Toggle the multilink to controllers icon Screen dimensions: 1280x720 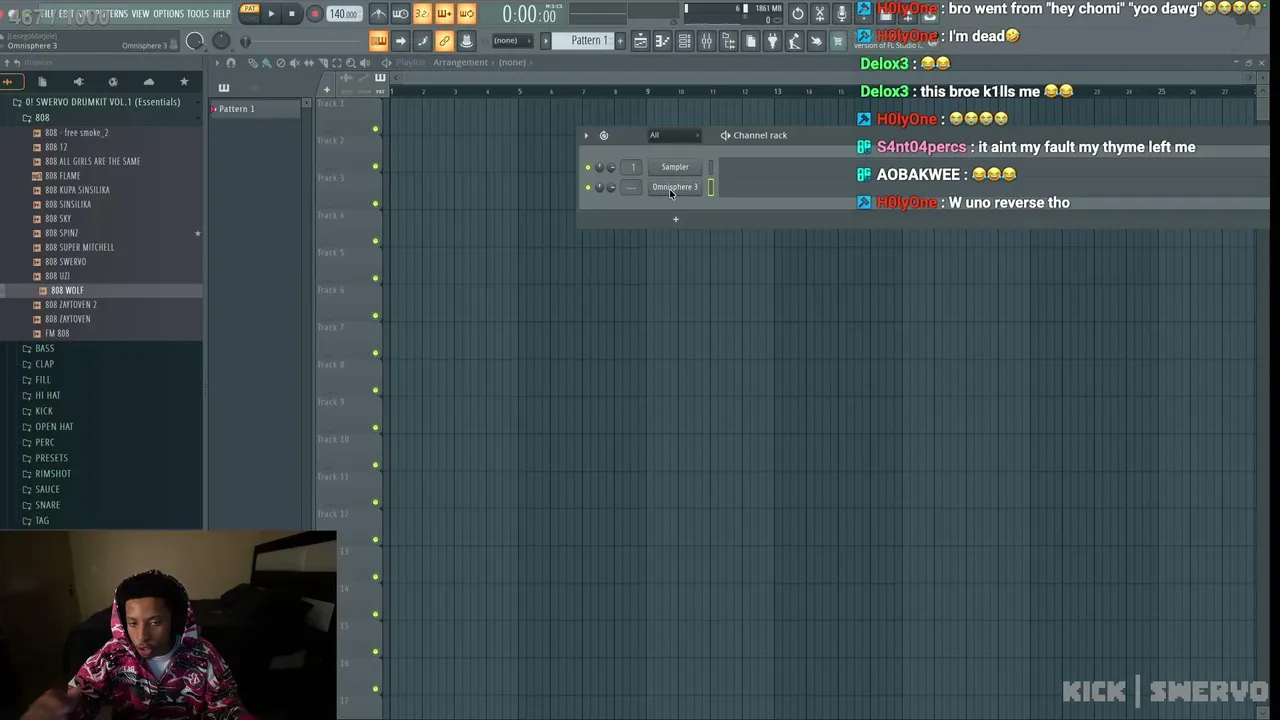pyautogui.click(x=444, y=41)
